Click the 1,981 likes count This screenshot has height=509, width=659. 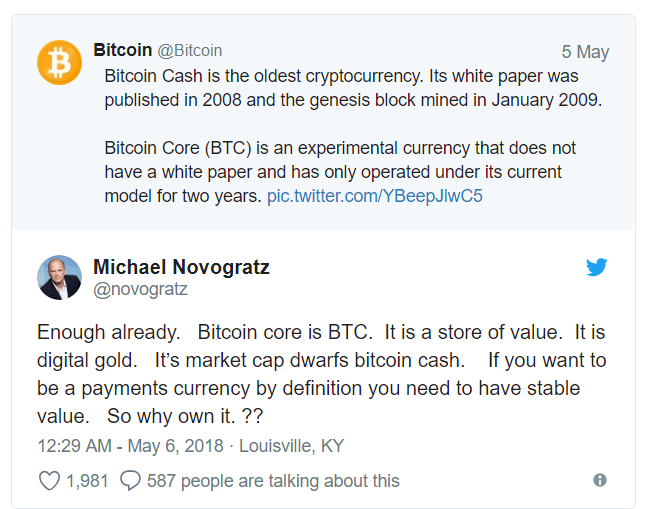[87, 481]
